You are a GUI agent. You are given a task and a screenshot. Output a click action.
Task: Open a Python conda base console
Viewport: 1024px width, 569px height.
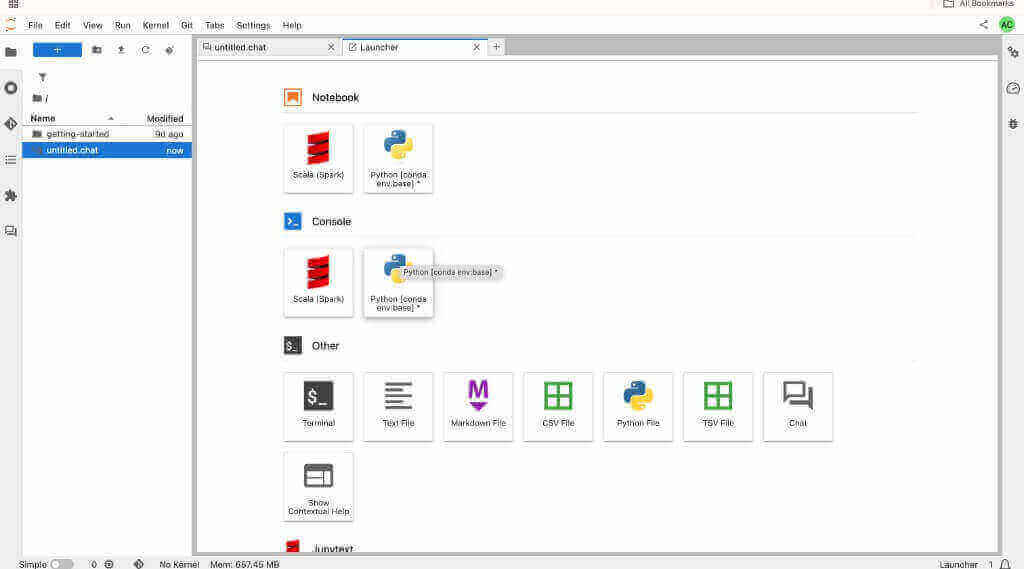pyautogui.click(x=398, y=283)
